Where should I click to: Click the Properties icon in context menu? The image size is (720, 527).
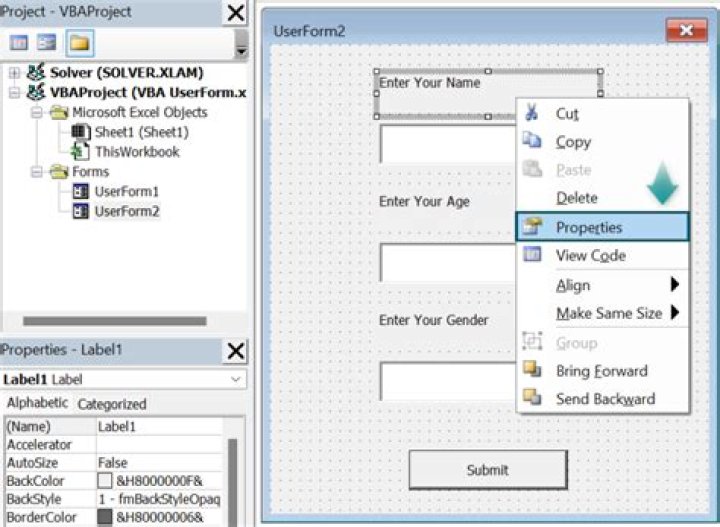[x=532, y=225]
